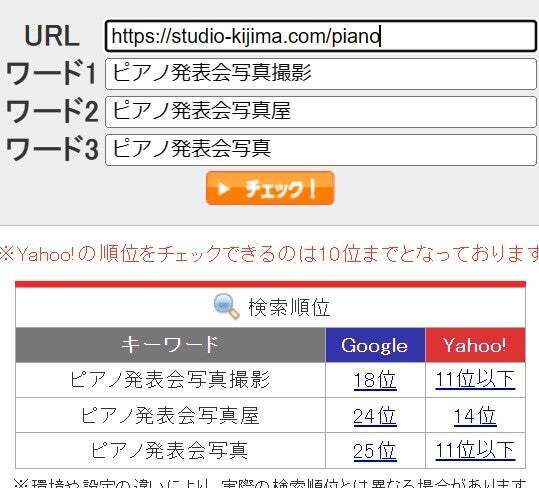Click the play arrow on チェック button
This screenshot has height=488, width=539.
point(223,189)
